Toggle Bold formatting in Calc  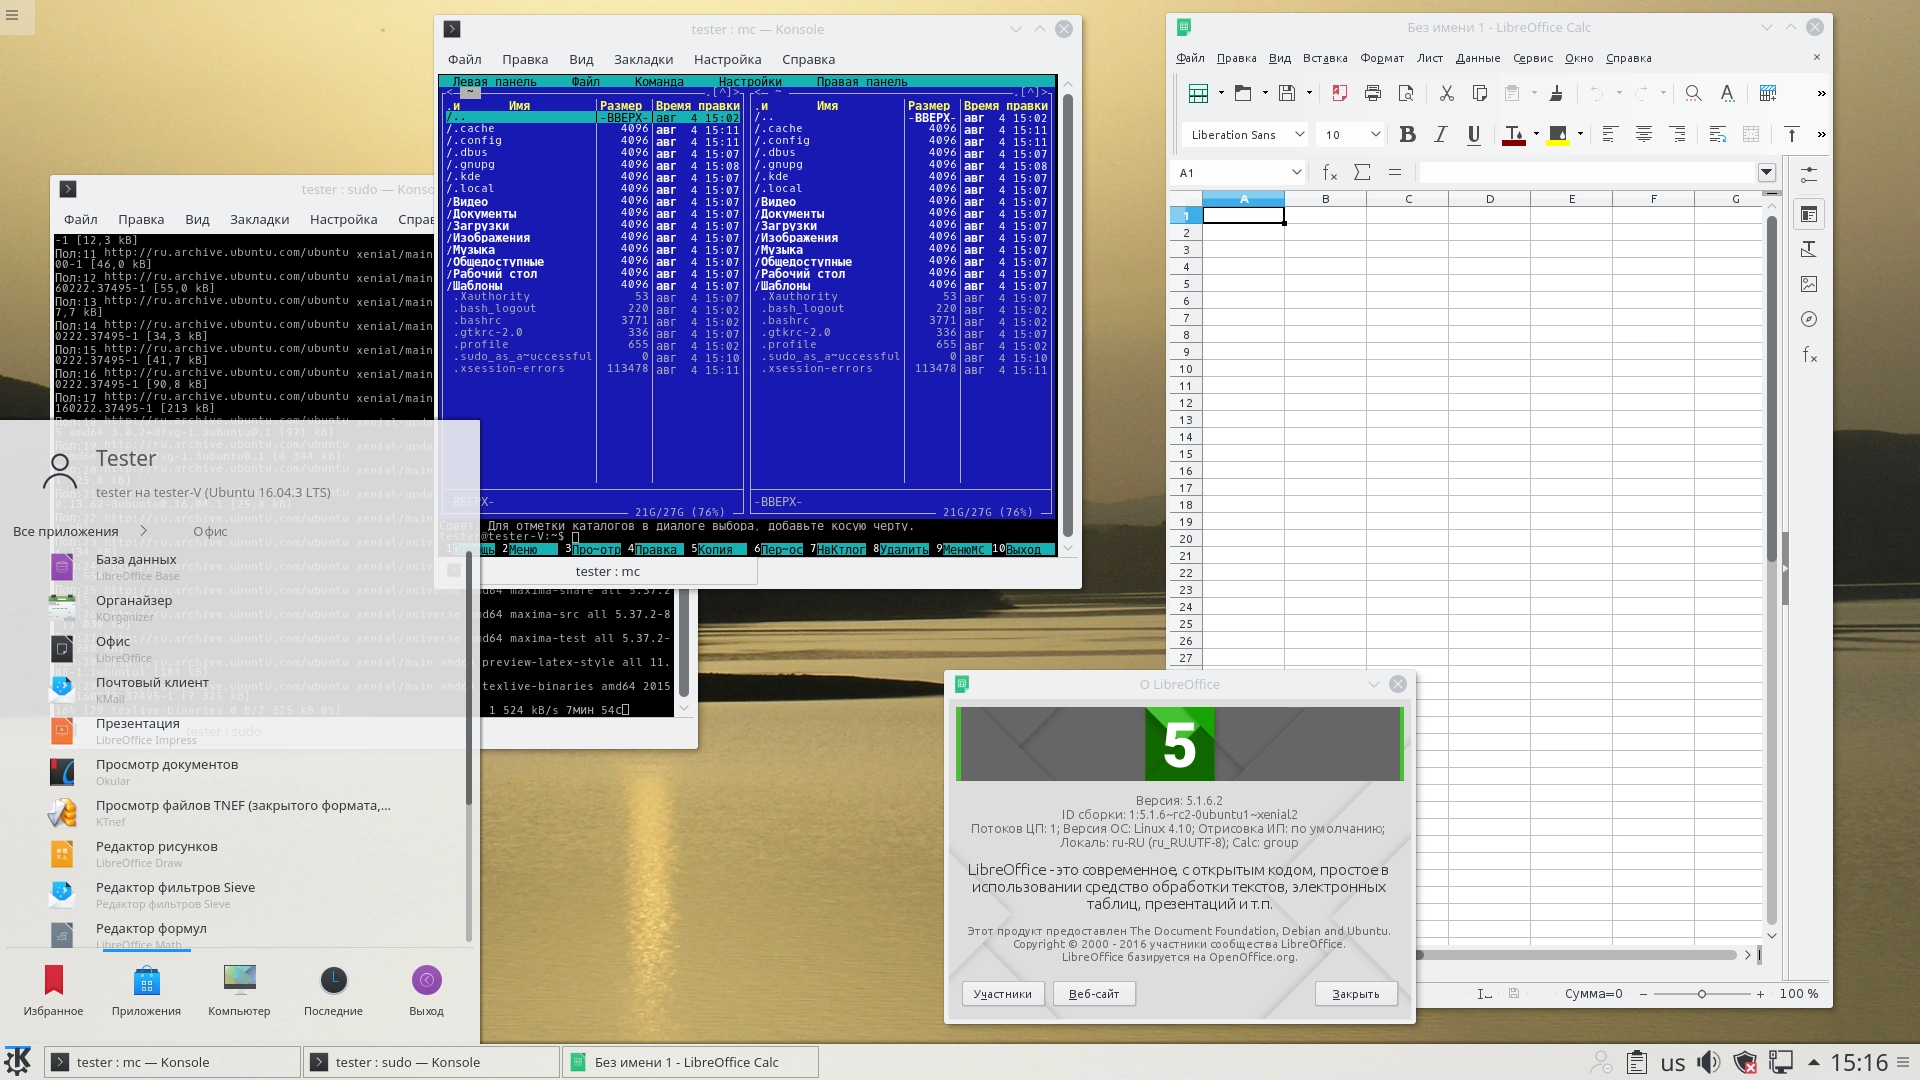(1407, 134)
